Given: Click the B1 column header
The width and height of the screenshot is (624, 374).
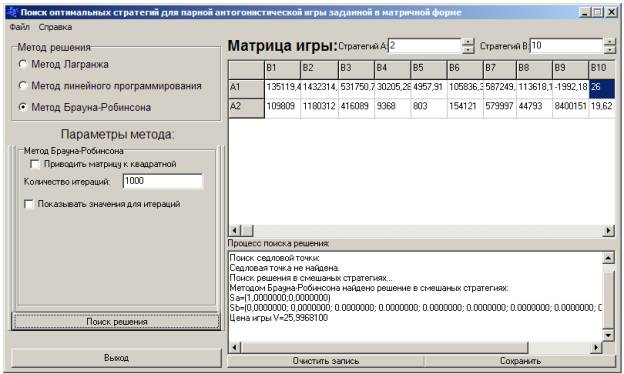Looking at the screenshot, I should 282,70.
